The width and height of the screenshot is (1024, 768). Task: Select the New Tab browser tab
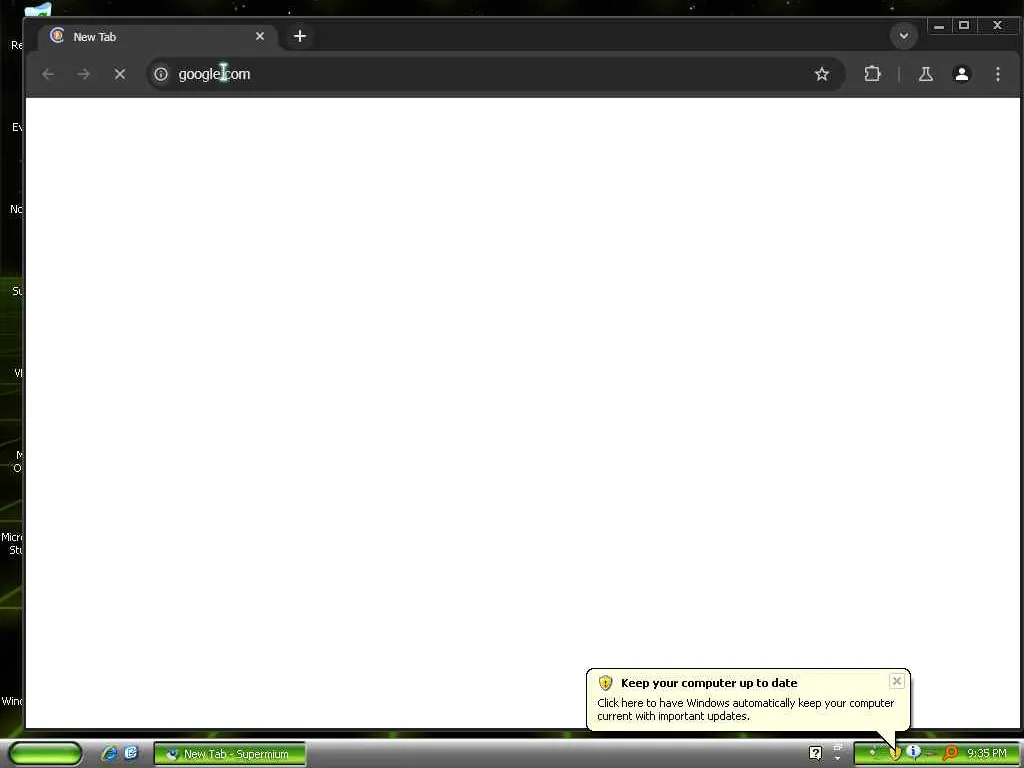click(x=157, y=37)
